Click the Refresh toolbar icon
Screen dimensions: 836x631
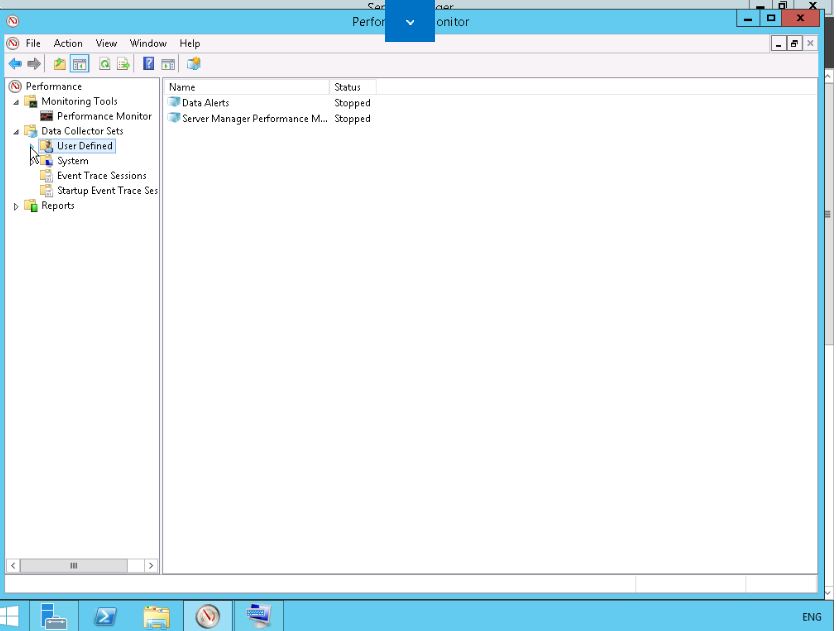point(104,64)
